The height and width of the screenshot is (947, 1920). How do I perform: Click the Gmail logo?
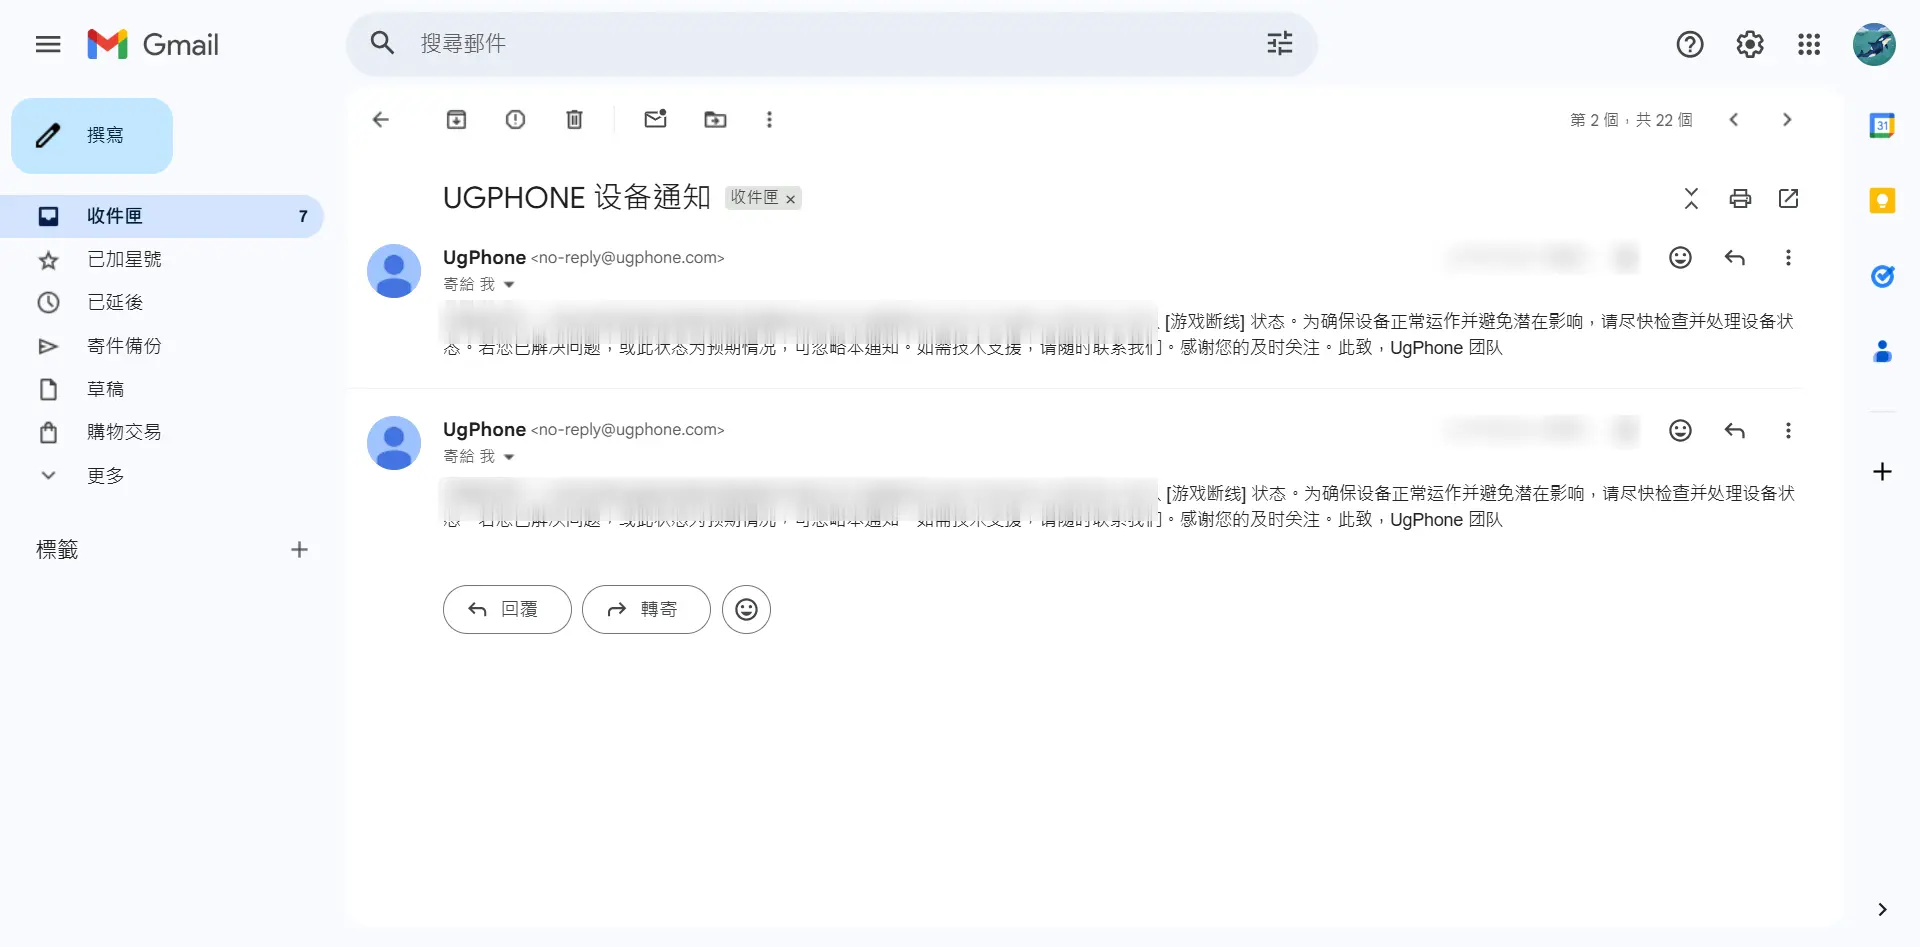pyautogui.click(x=153, y=44)
